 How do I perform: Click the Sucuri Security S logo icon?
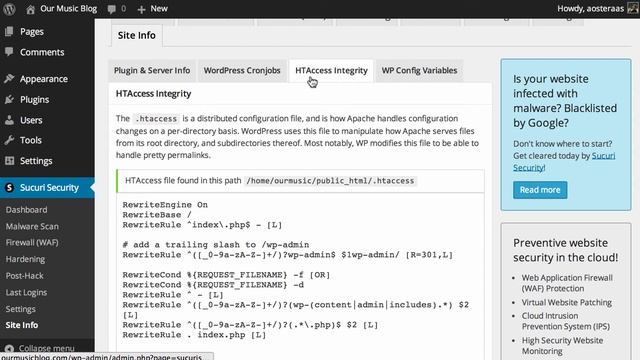click(9, 187)
